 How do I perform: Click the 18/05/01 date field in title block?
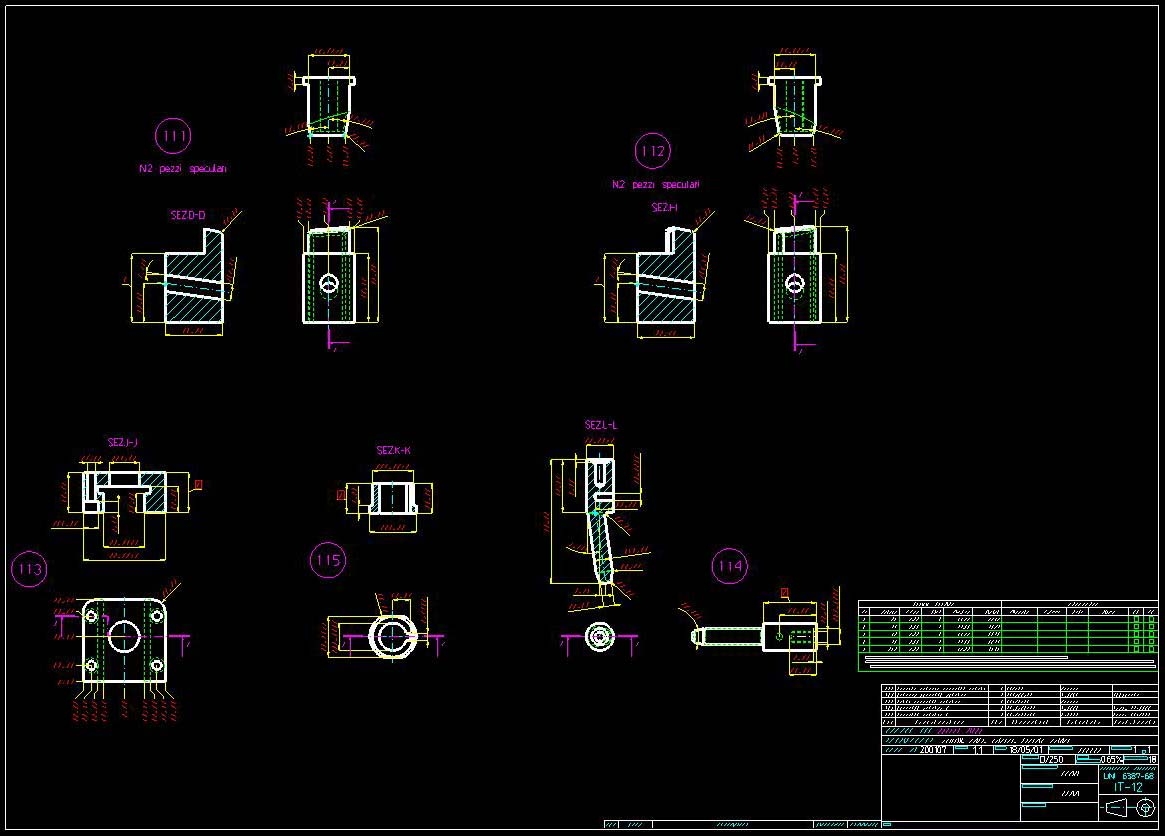[1017, 749]
